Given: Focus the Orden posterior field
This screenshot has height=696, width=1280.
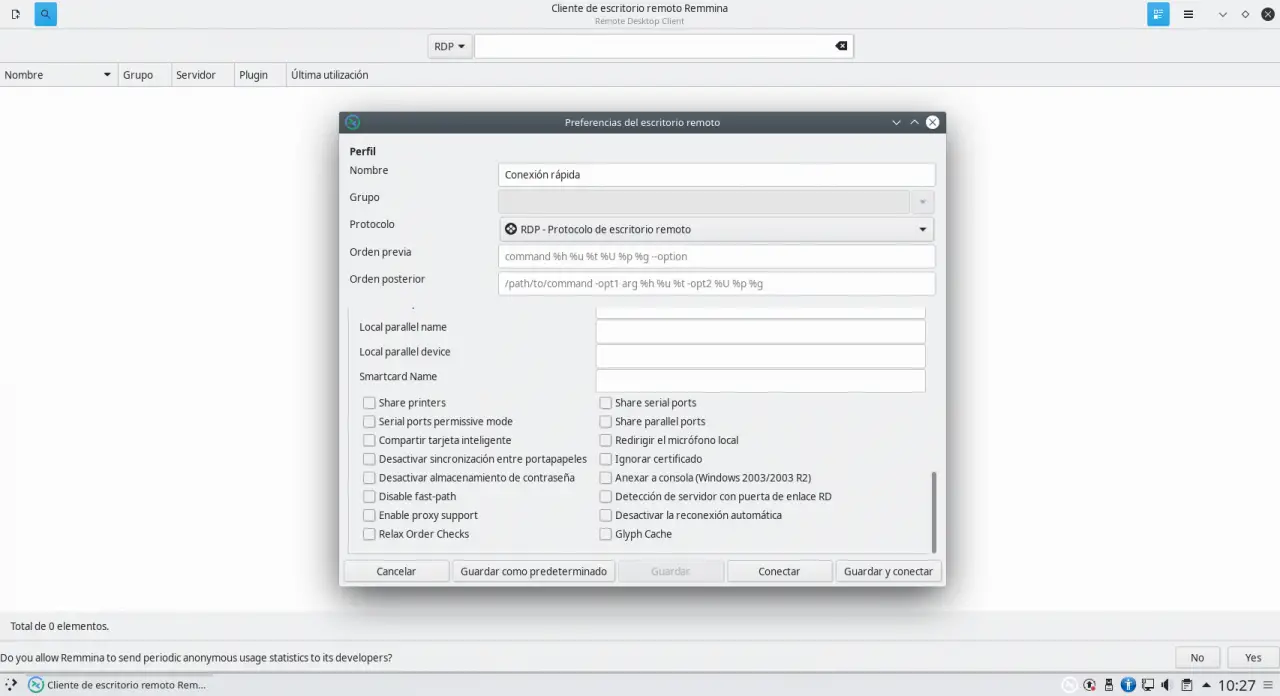Looking at the screenshot, I should click(716, 283).
